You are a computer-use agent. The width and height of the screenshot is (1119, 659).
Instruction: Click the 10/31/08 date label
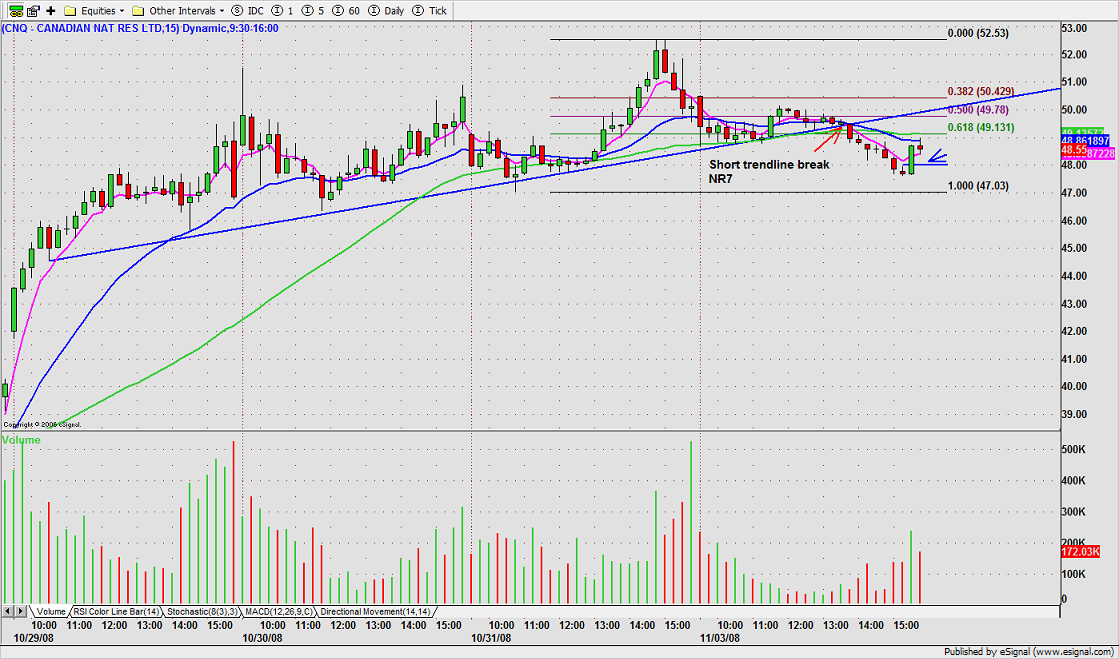tap(492, 638)
